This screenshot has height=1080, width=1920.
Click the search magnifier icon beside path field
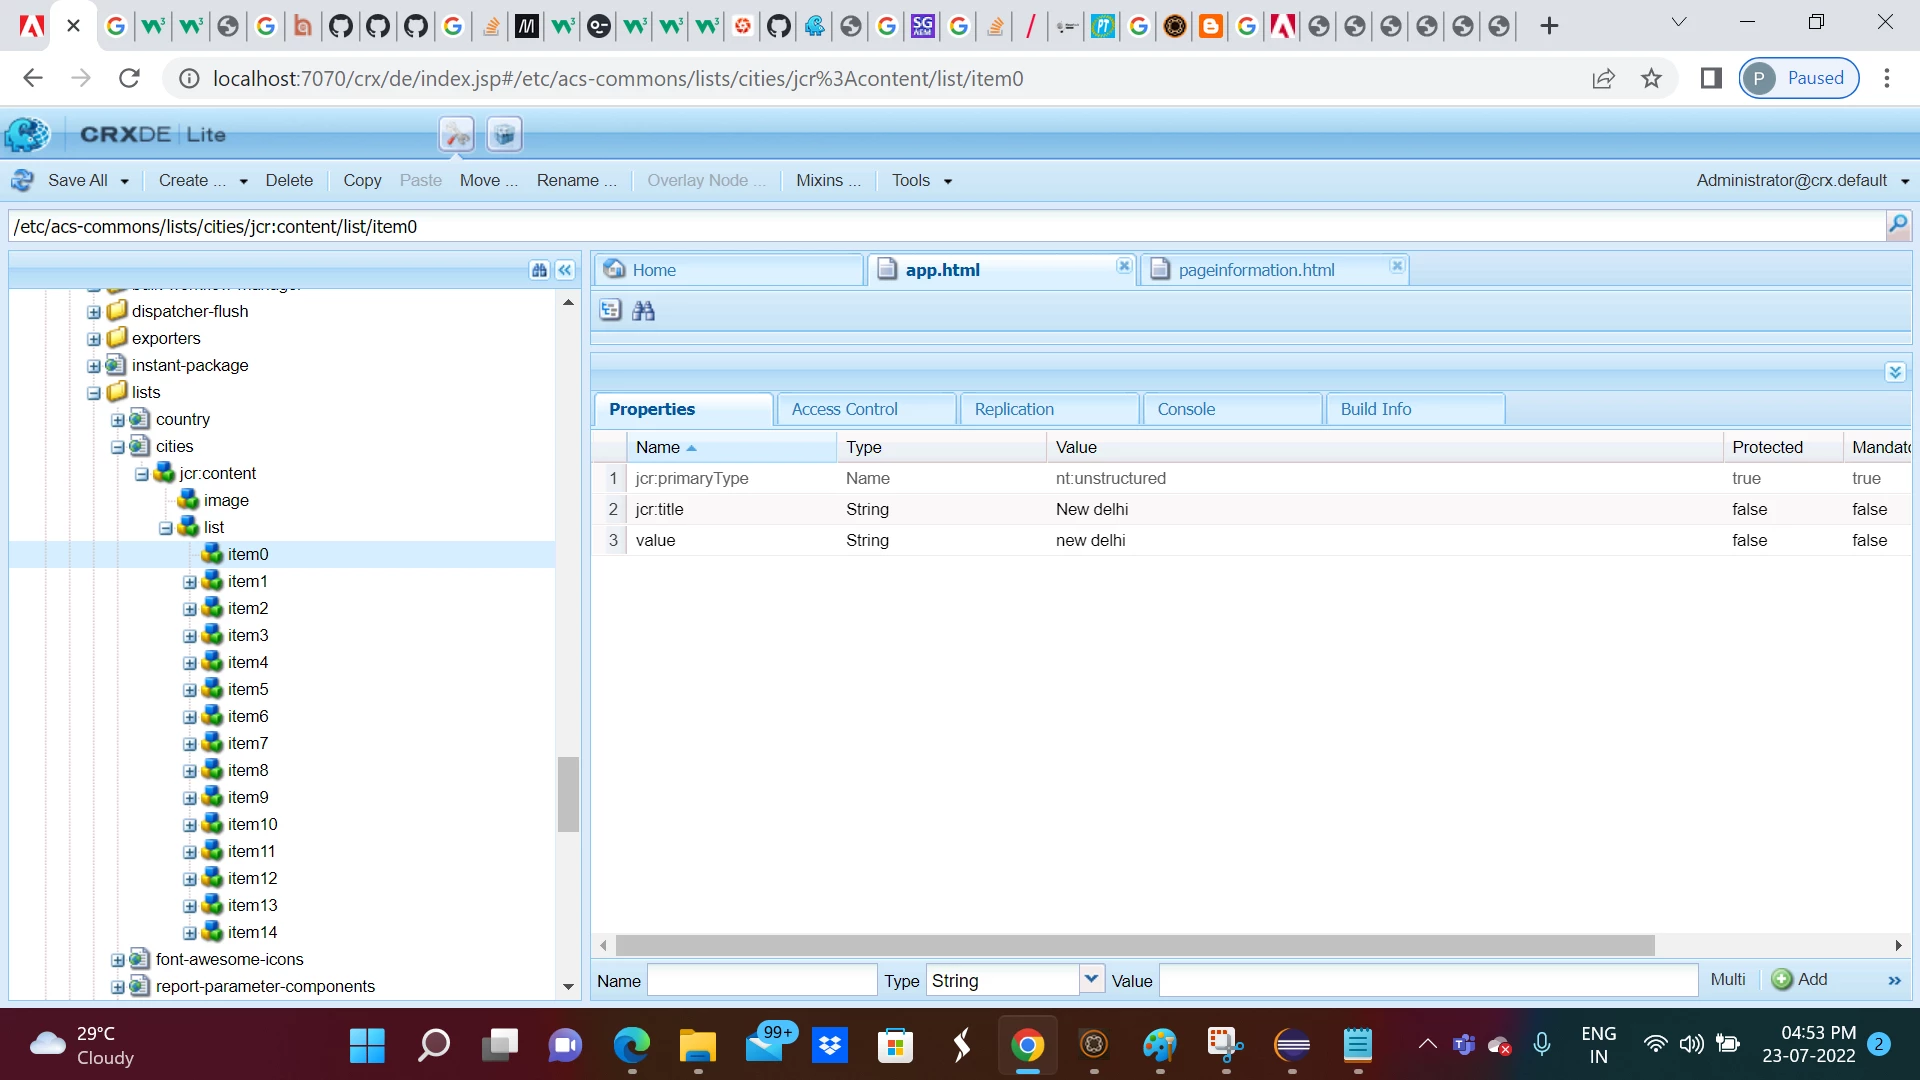click(1897, 225)
